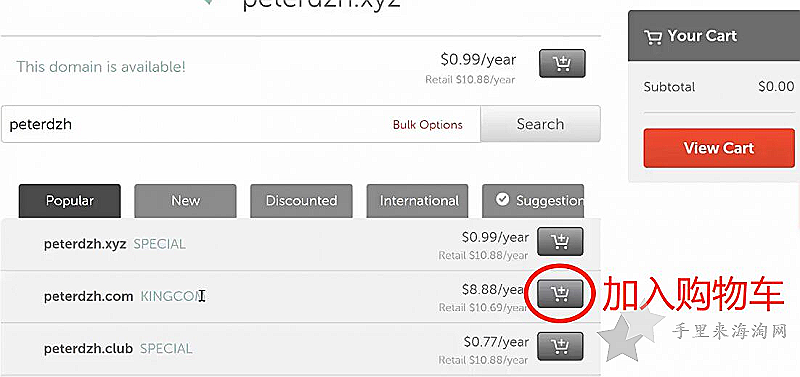Open the Suggestions tab
Viewport: 800px width, 377px height.
533,201
